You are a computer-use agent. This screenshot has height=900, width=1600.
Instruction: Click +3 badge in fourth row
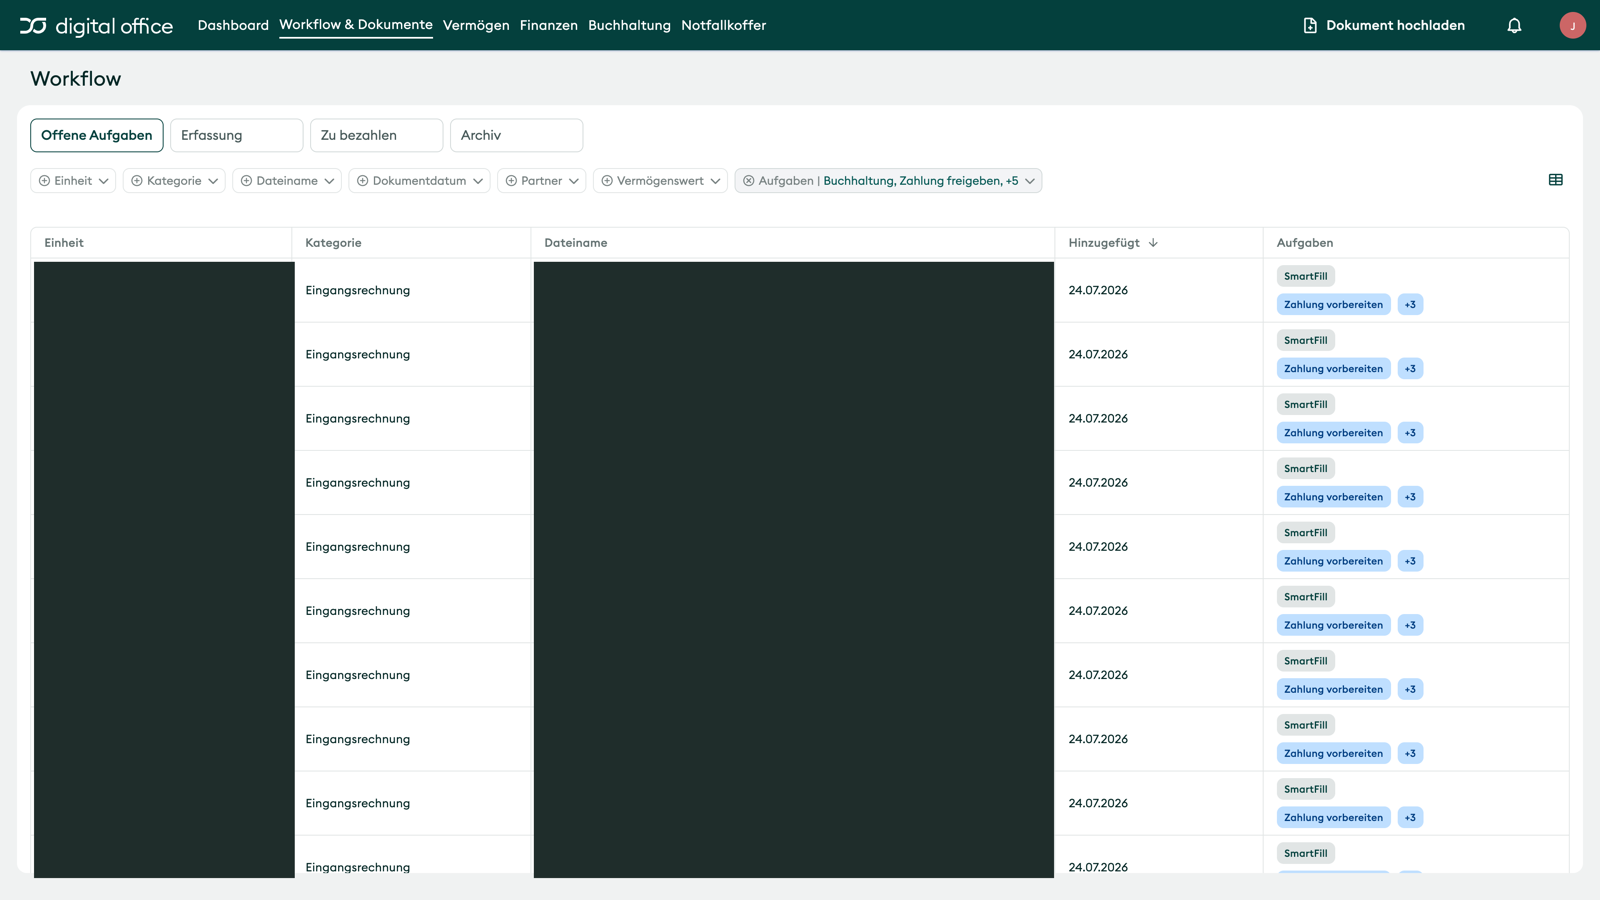tap(1410, 496)
